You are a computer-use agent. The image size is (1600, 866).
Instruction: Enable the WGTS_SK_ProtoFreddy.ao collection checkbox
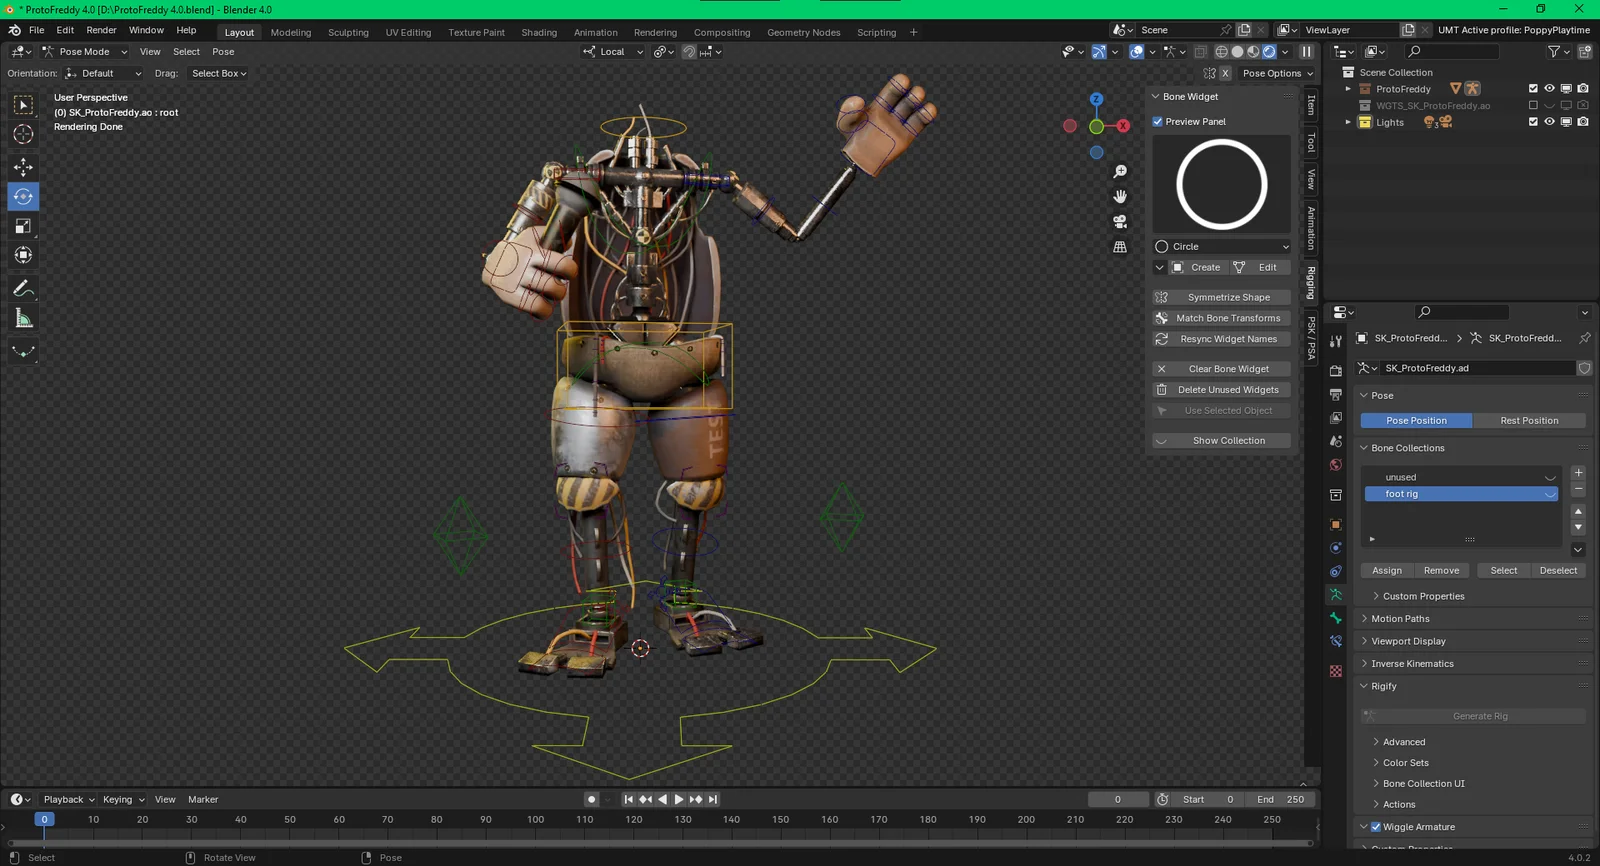tap(1533, 105)
